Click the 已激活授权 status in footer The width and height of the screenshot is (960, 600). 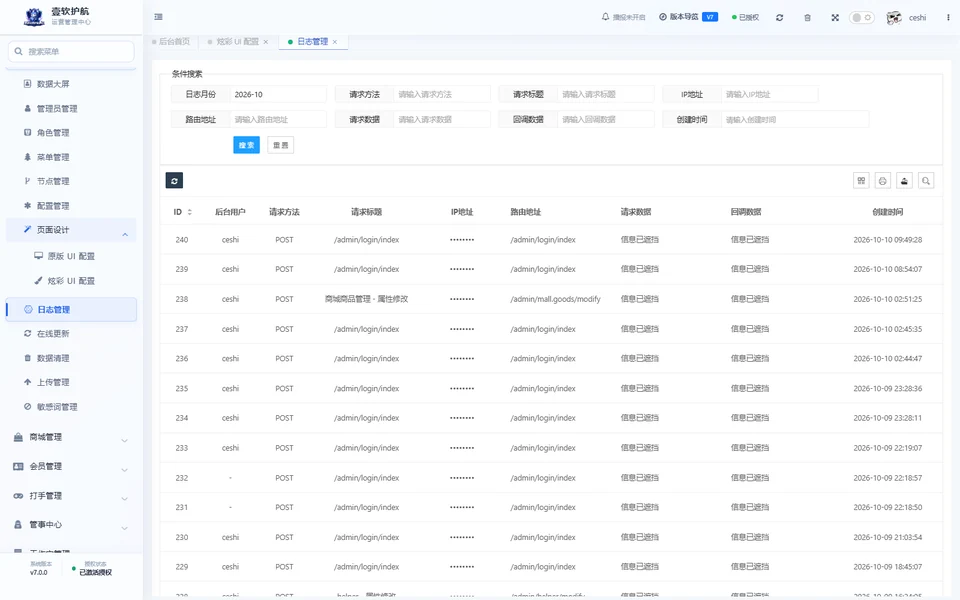[96, 572]
